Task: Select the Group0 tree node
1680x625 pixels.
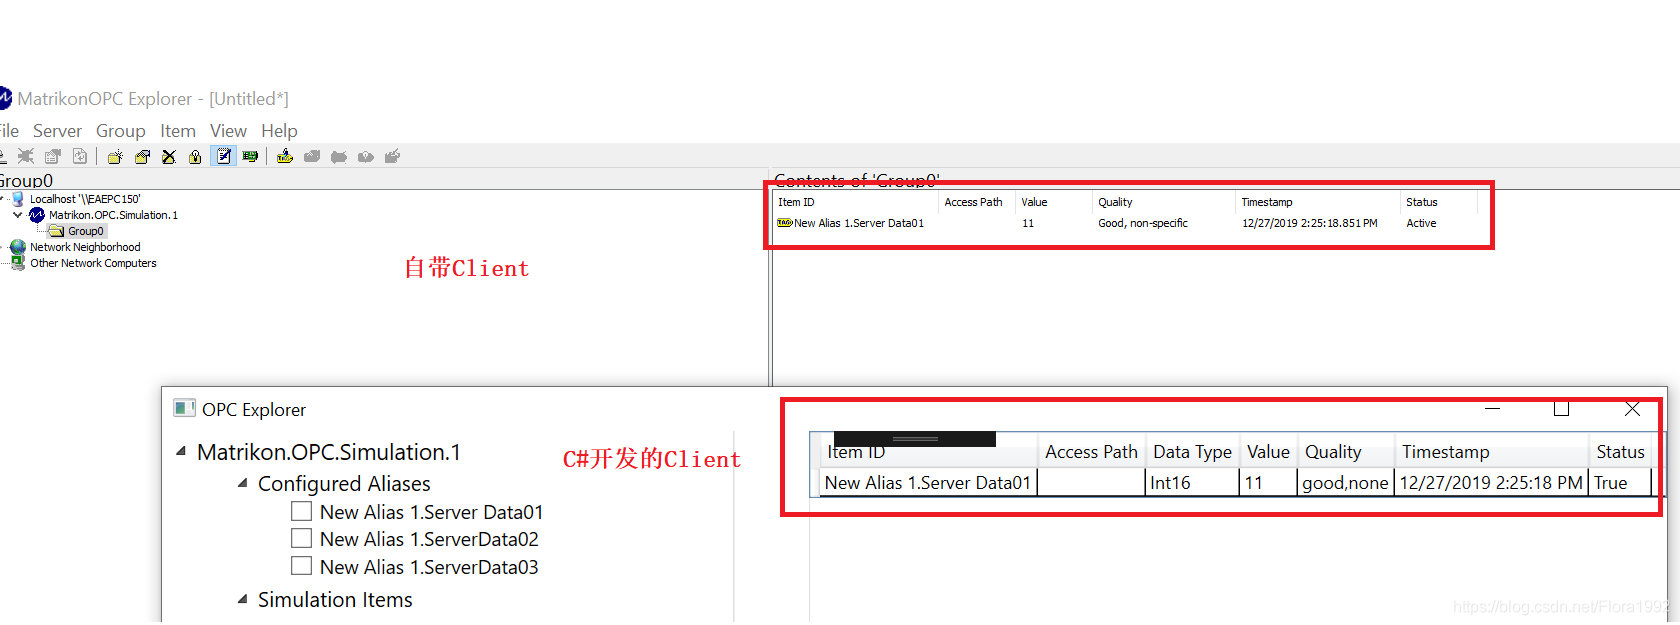Action: (x=85, y=231)
